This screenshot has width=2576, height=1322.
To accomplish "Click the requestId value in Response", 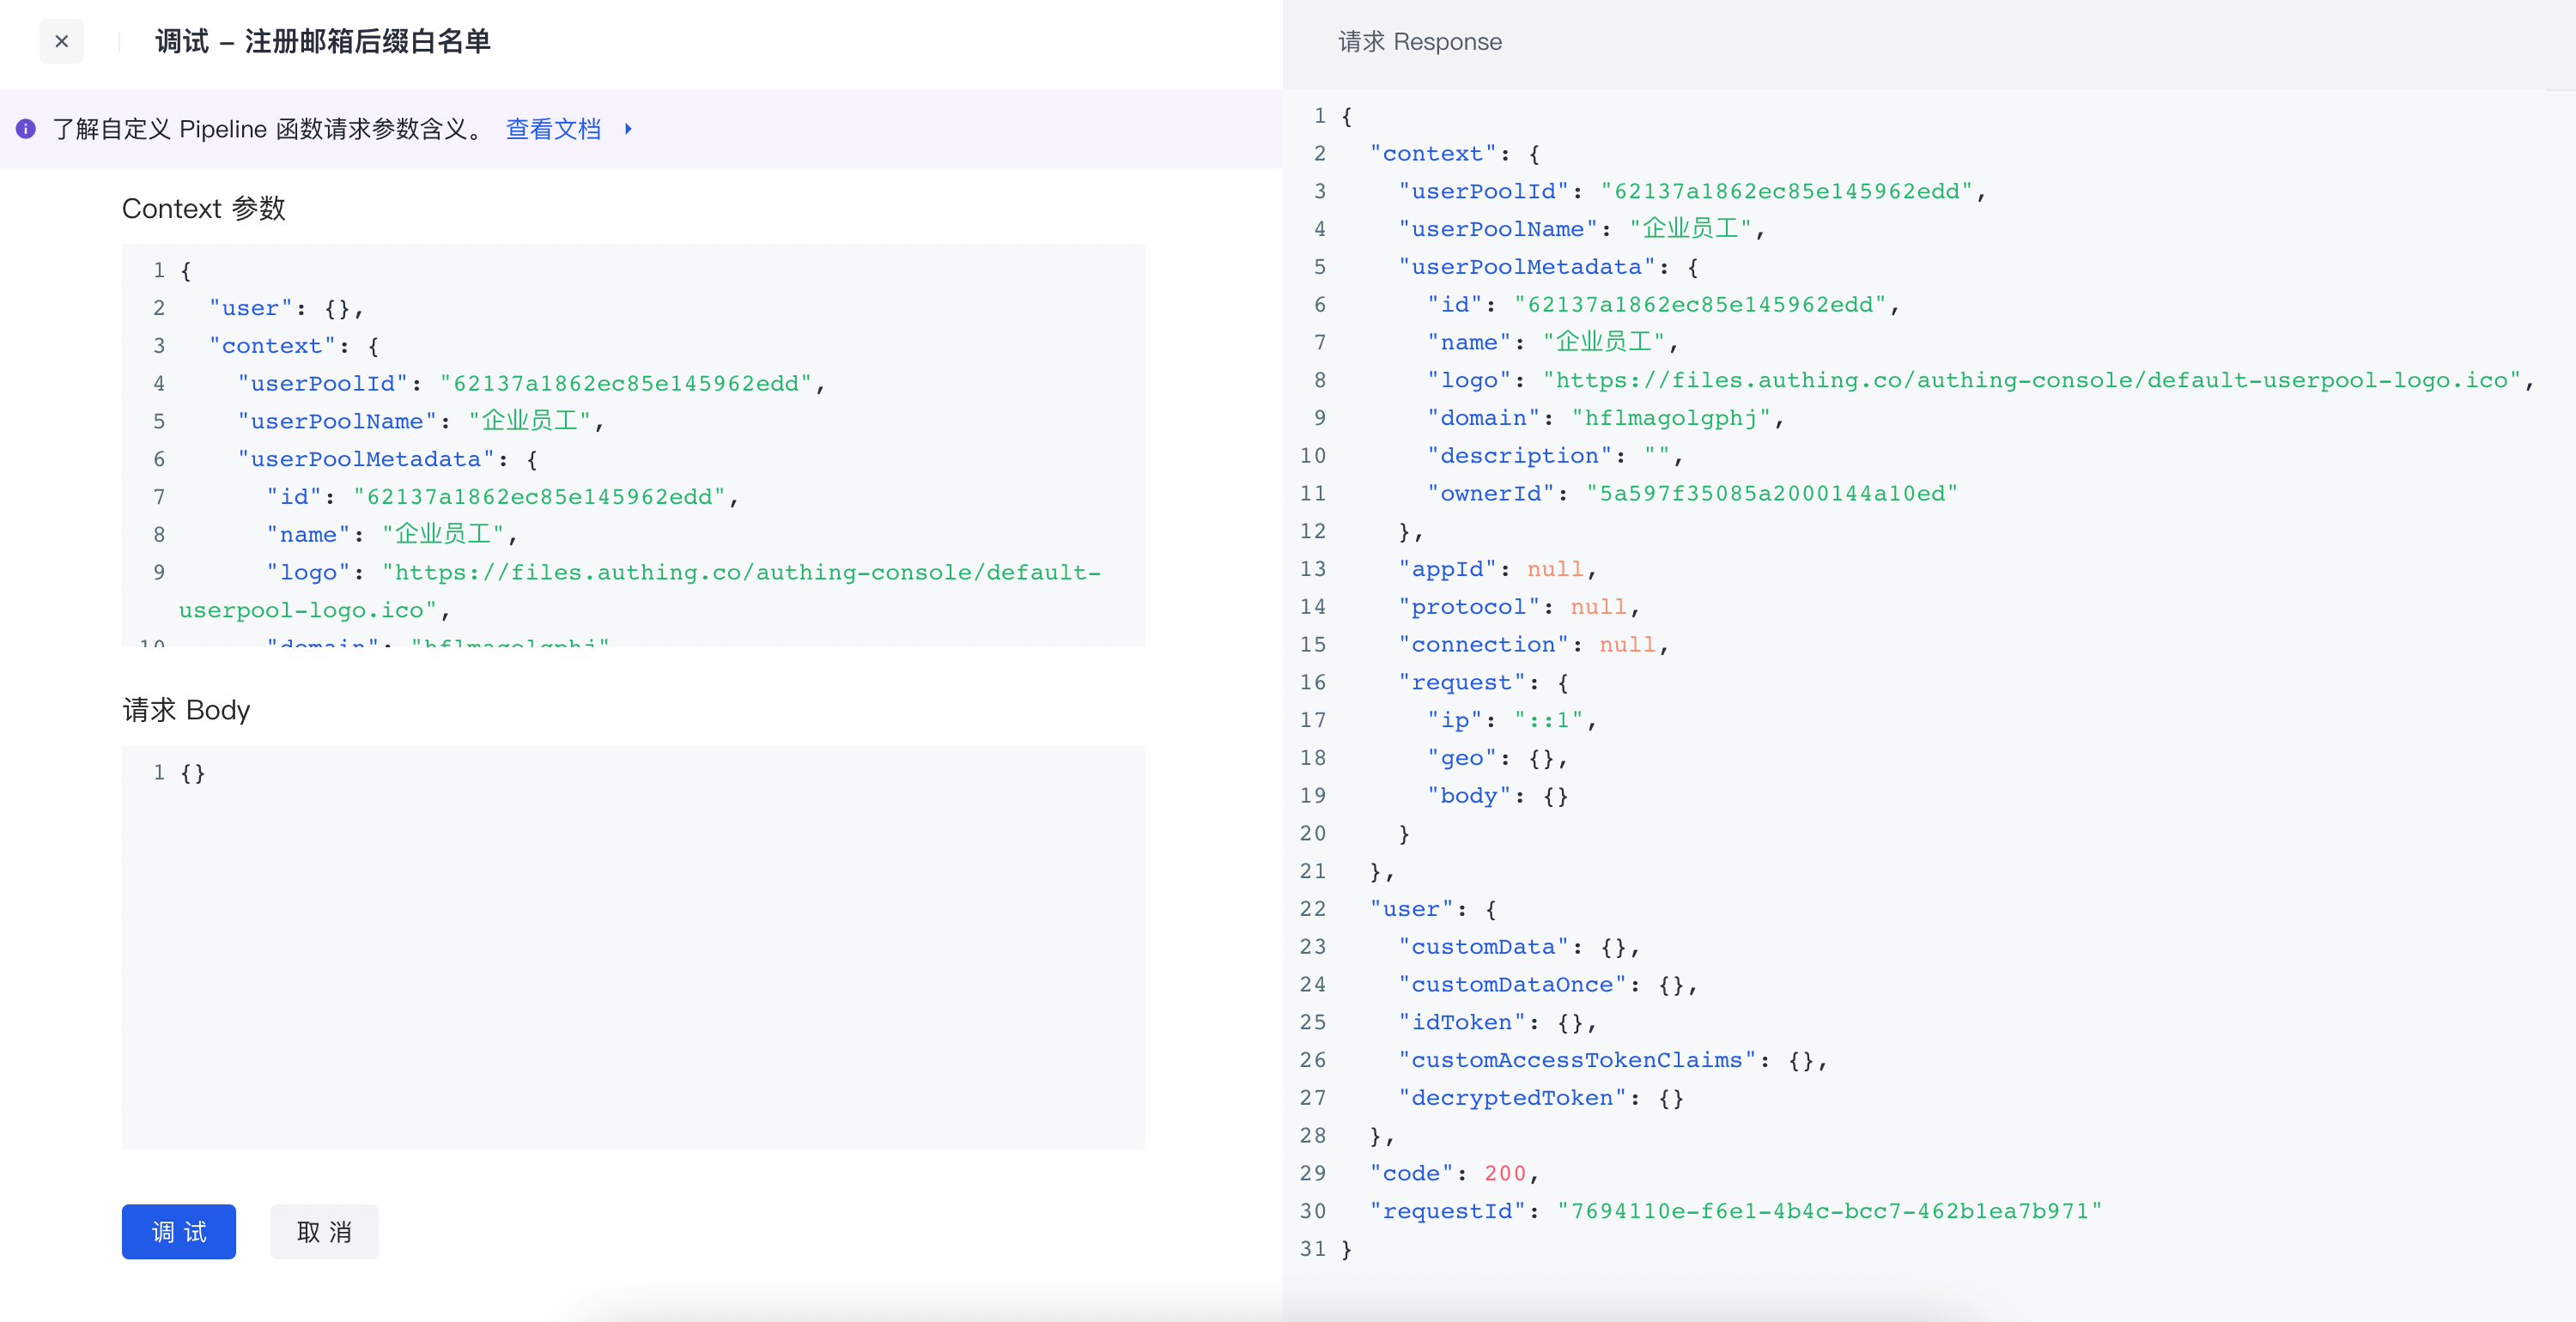I will (x=1829, y=1211).
